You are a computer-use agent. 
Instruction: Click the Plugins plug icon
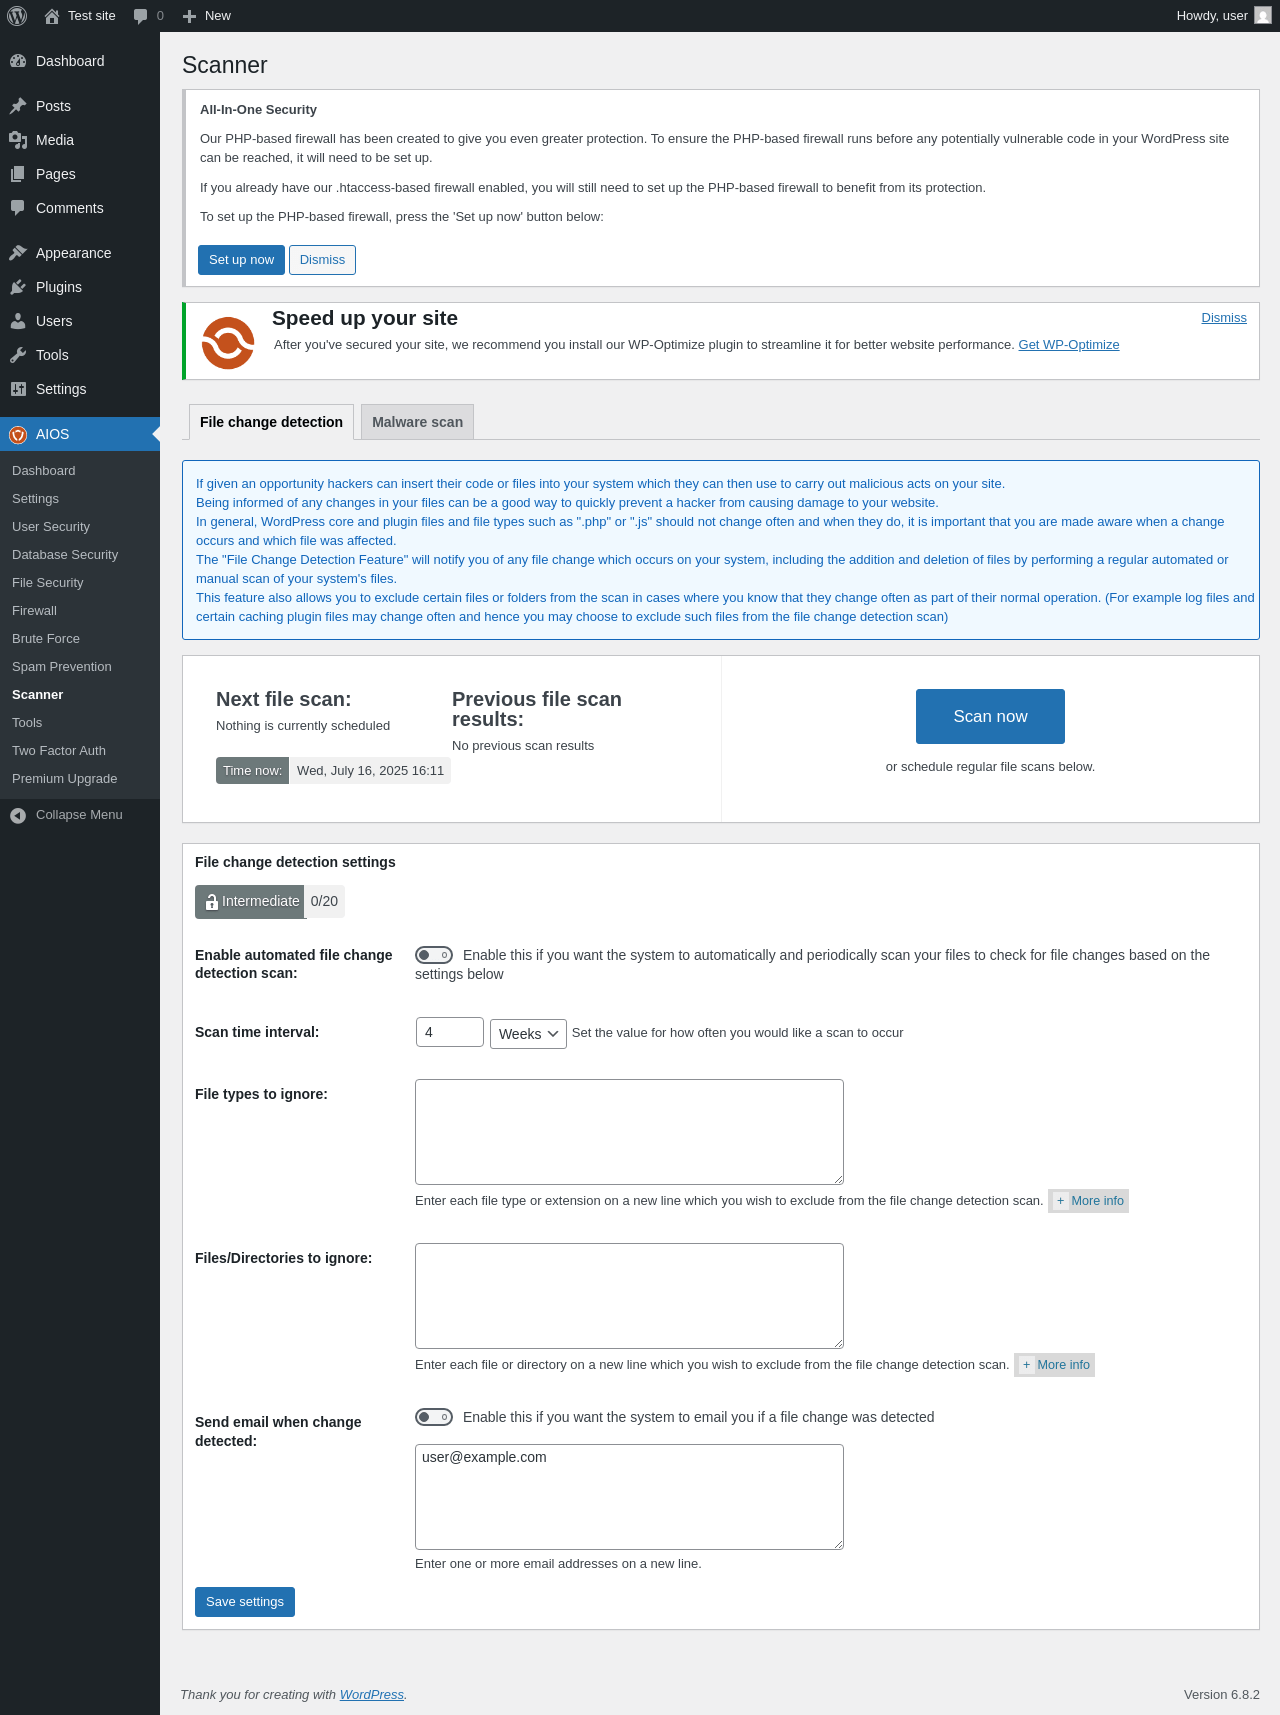click(x=18, y=287)
